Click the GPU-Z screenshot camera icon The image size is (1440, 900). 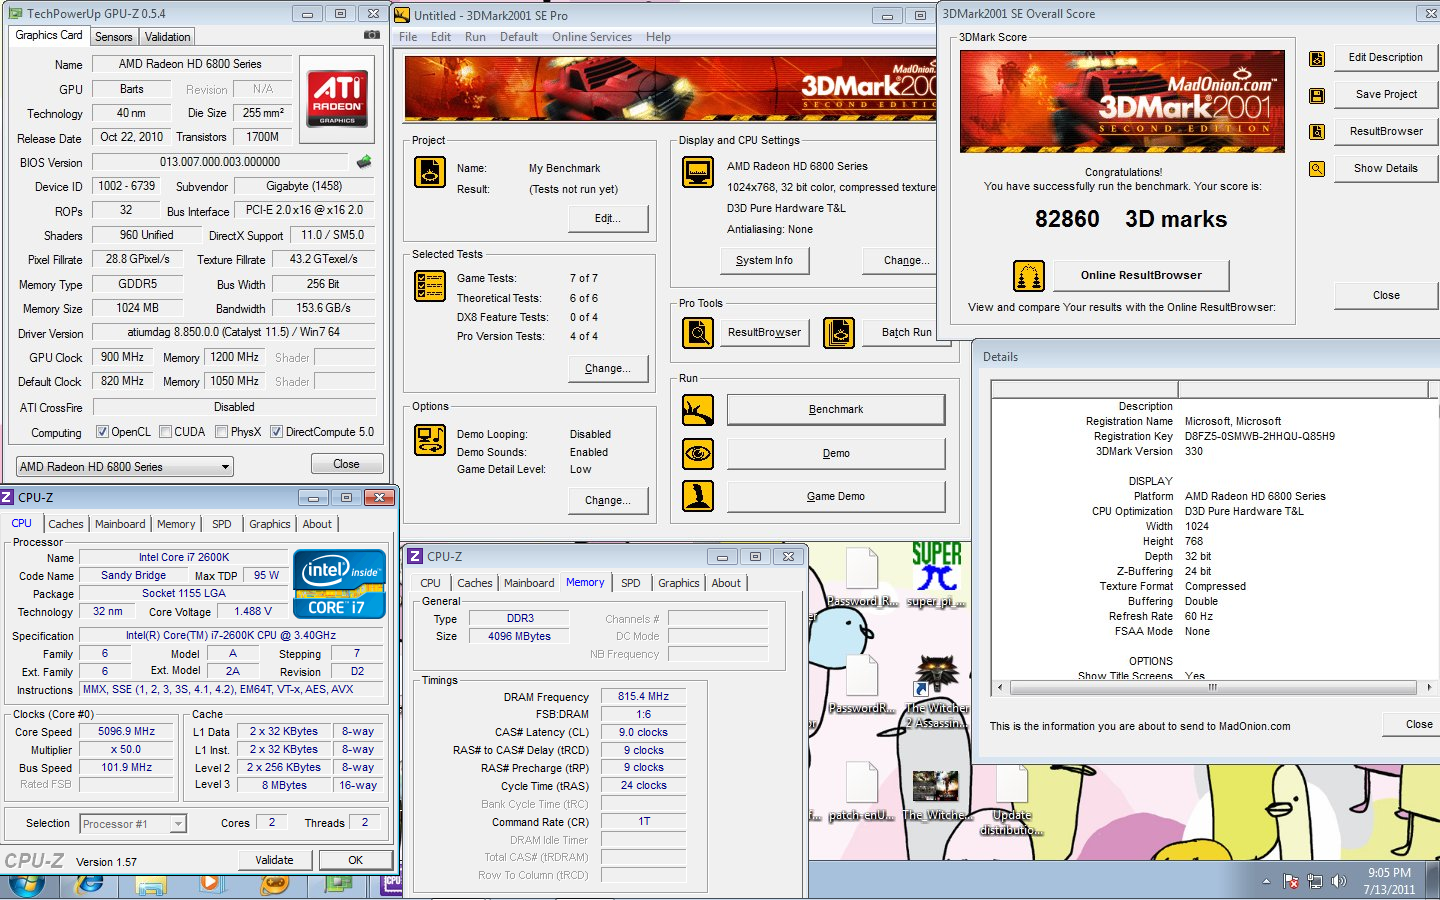pyautogui.click(x=371, y=34)
